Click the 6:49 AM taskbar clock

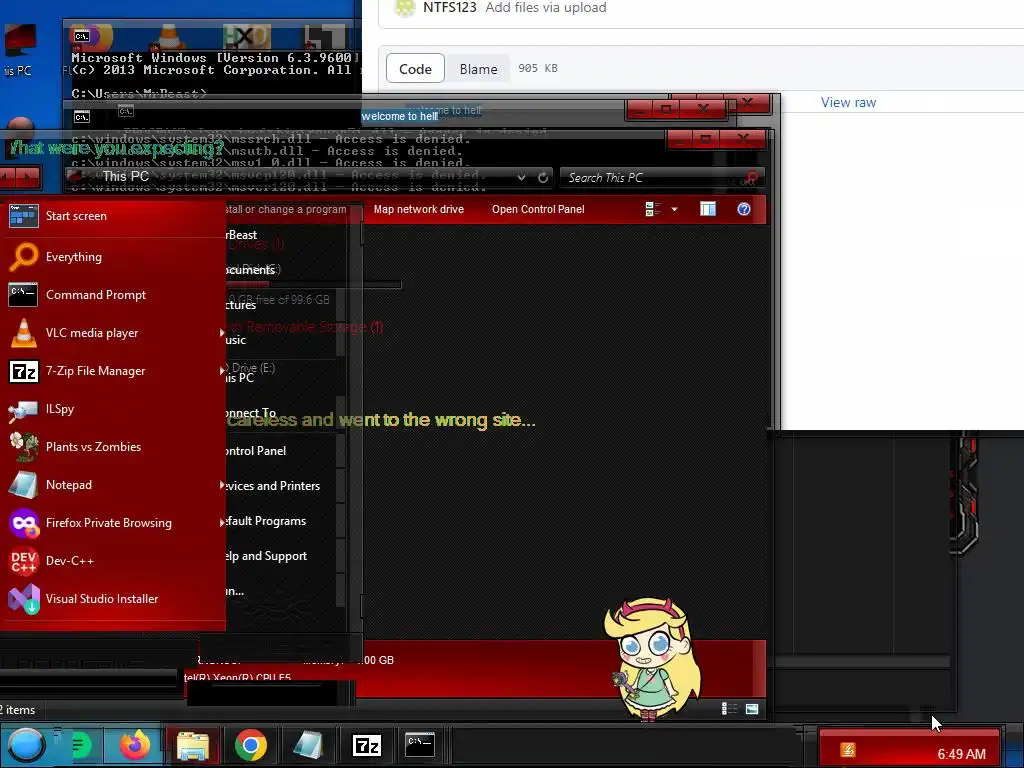click(x=961, y=754)
